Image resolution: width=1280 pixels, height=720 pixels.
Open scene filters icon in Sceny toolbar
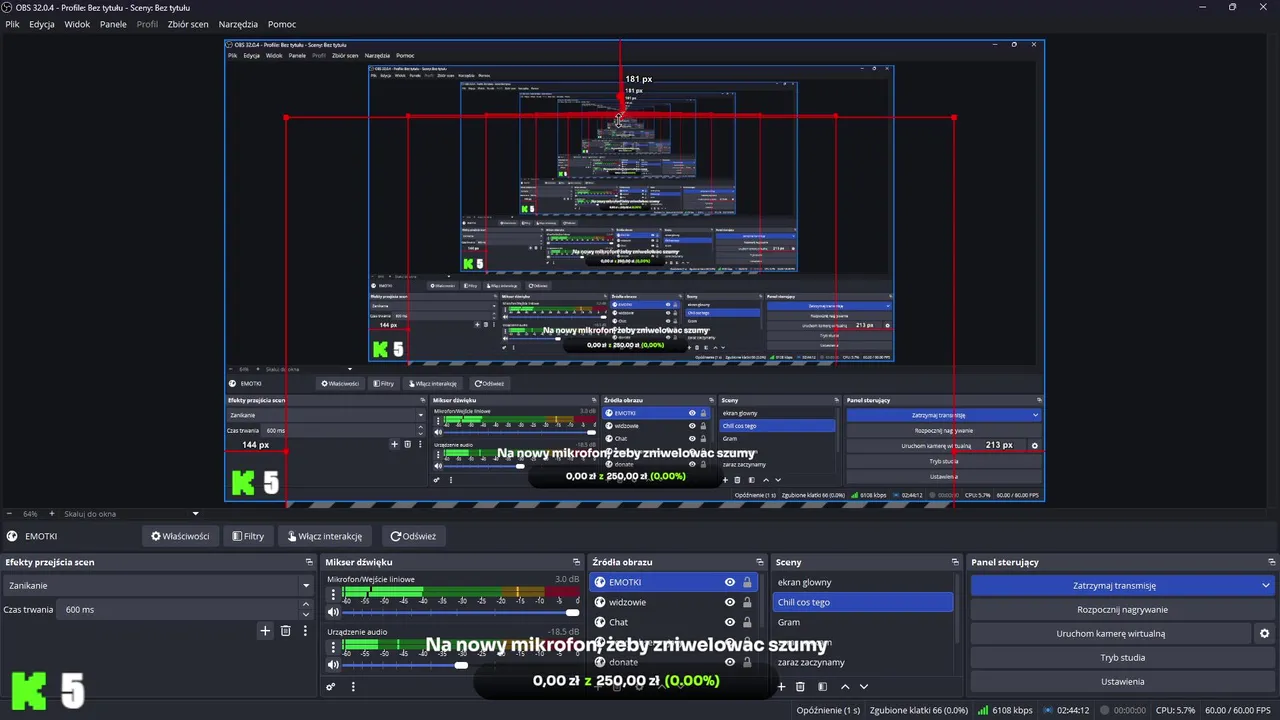[x=822, y=687]
